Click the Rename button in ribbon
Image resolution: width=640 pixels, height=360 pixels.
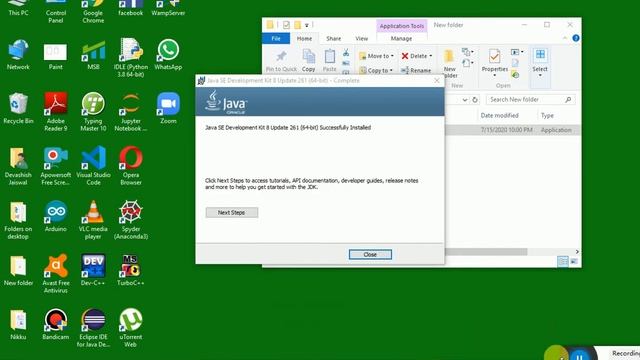coord(416,70)
